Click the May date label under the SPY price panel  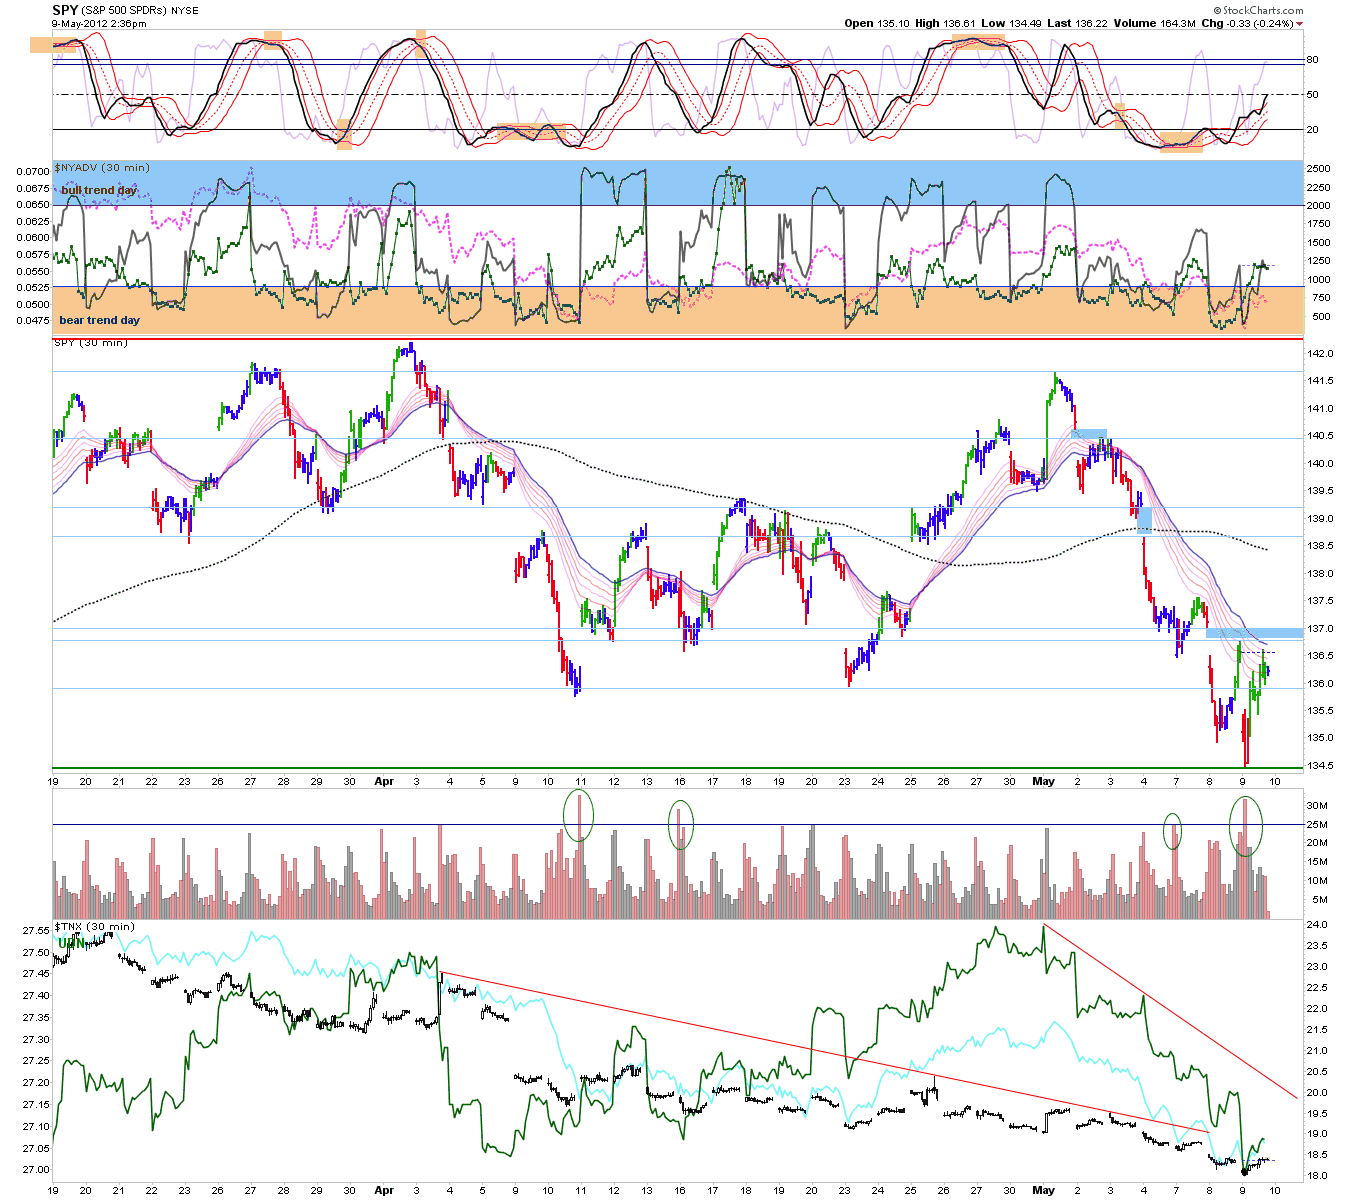coord(1043,782)
